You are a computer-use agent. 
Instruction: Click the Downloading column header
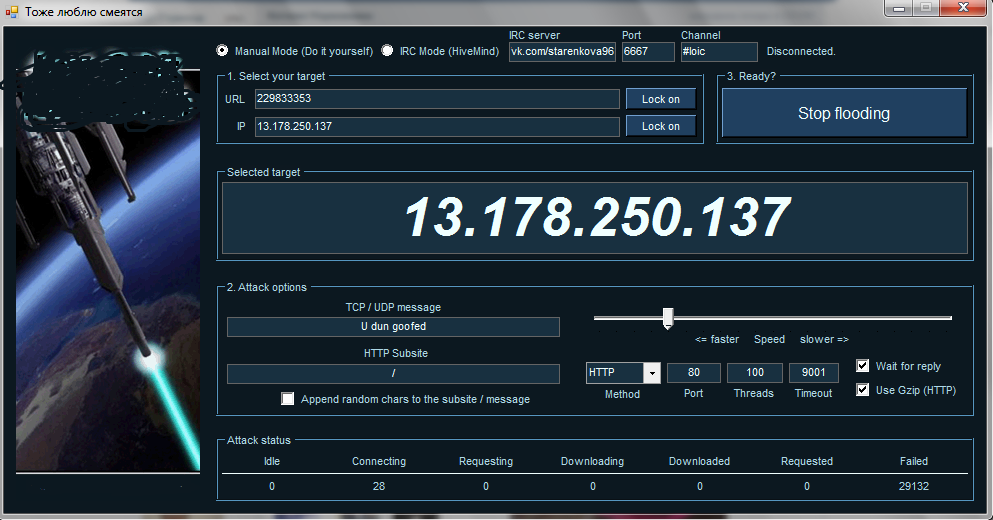pos(592,461)
